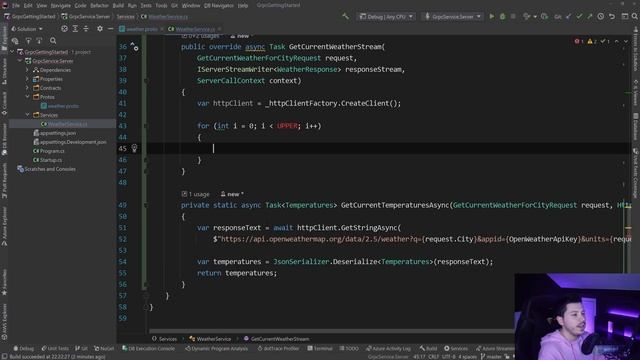
Task: Open the Debug | Any CPU configuration dropdown
Action: (x=386, y=16)
